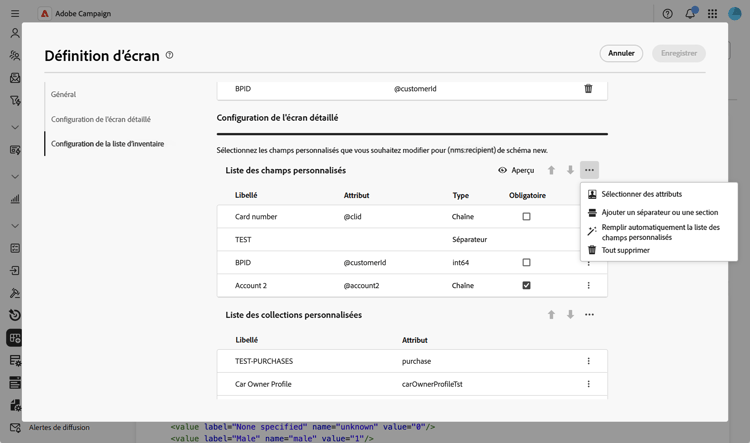Move custom field down arrow
This screenshot has width=750, height=443.
pyautogui.click(x=570, y=170)
